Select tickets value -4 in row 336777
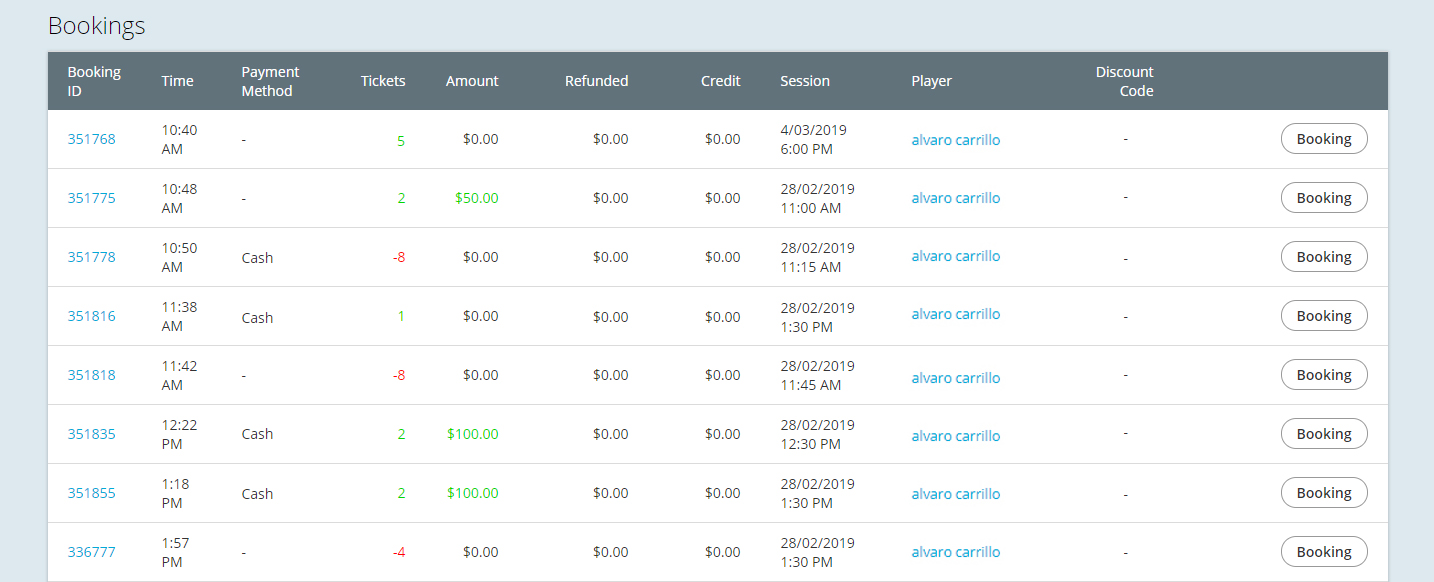The image size is (1434, 582). (399, 552)
